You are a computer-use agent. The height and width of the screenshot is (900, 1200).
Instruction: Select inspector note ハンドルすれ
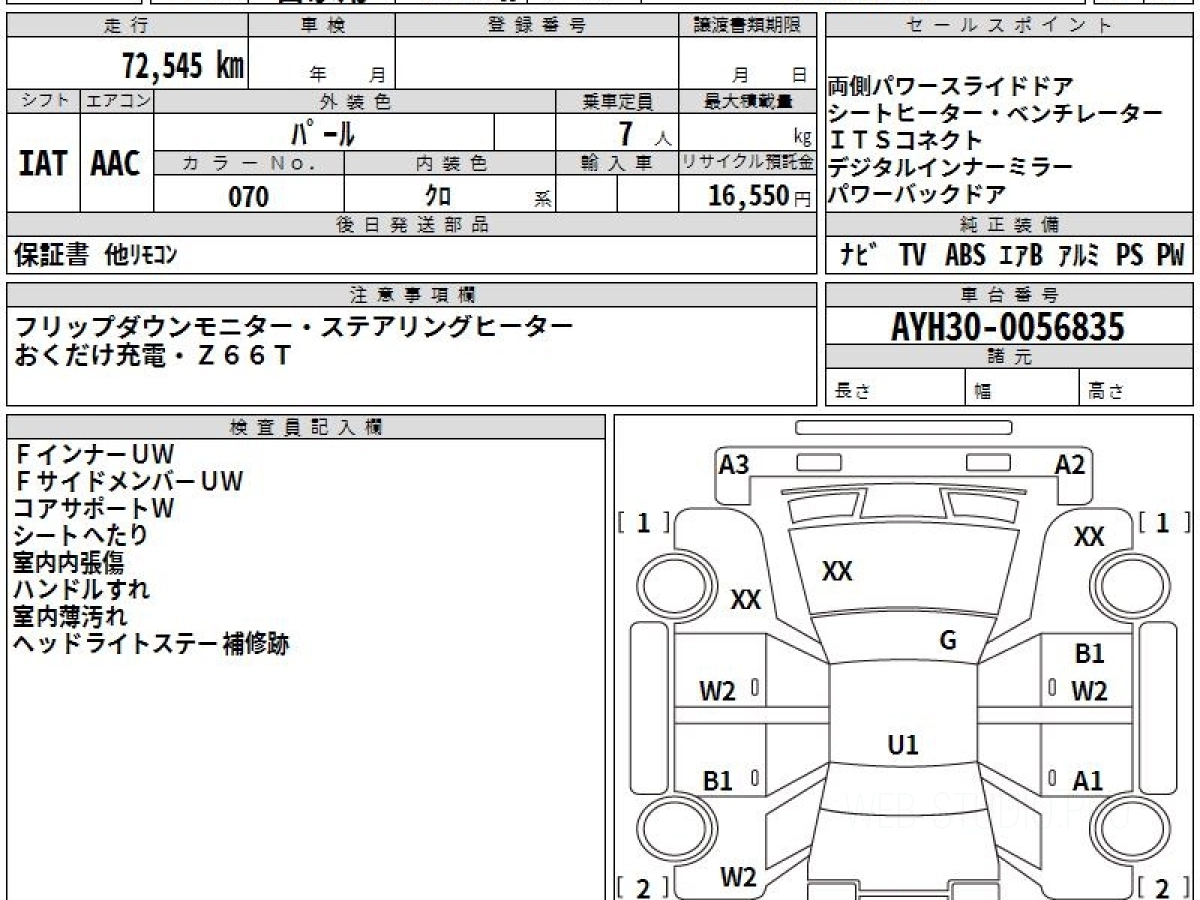[81, 589]
